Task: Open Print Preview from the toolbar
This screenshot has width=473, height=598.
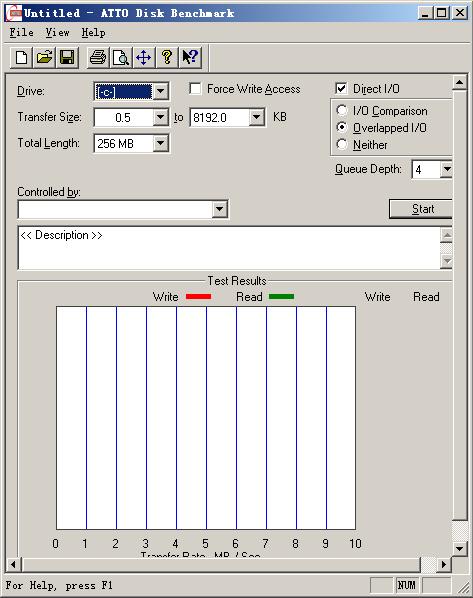Action: 121,58
